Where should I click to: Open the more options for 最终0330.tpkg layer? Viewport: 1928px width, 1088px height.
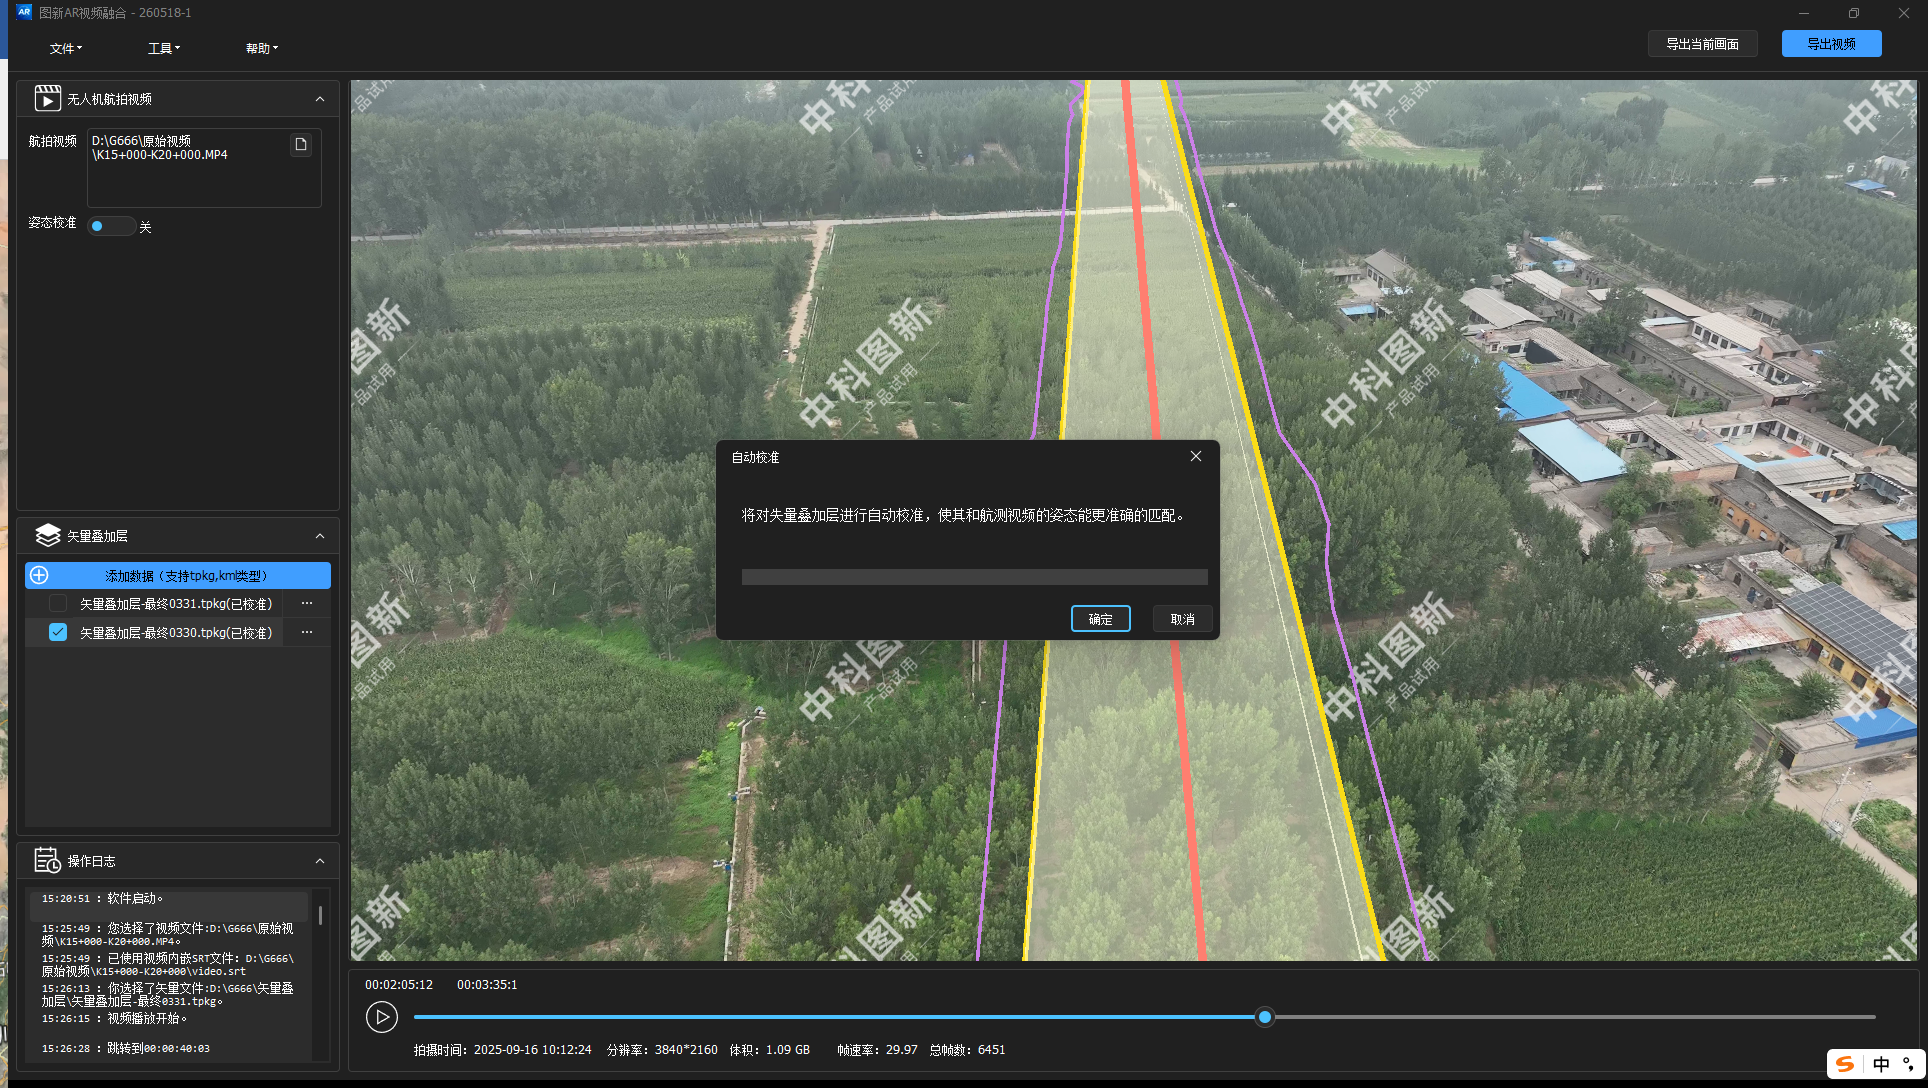pyautogui.click(x=307, y=632)
